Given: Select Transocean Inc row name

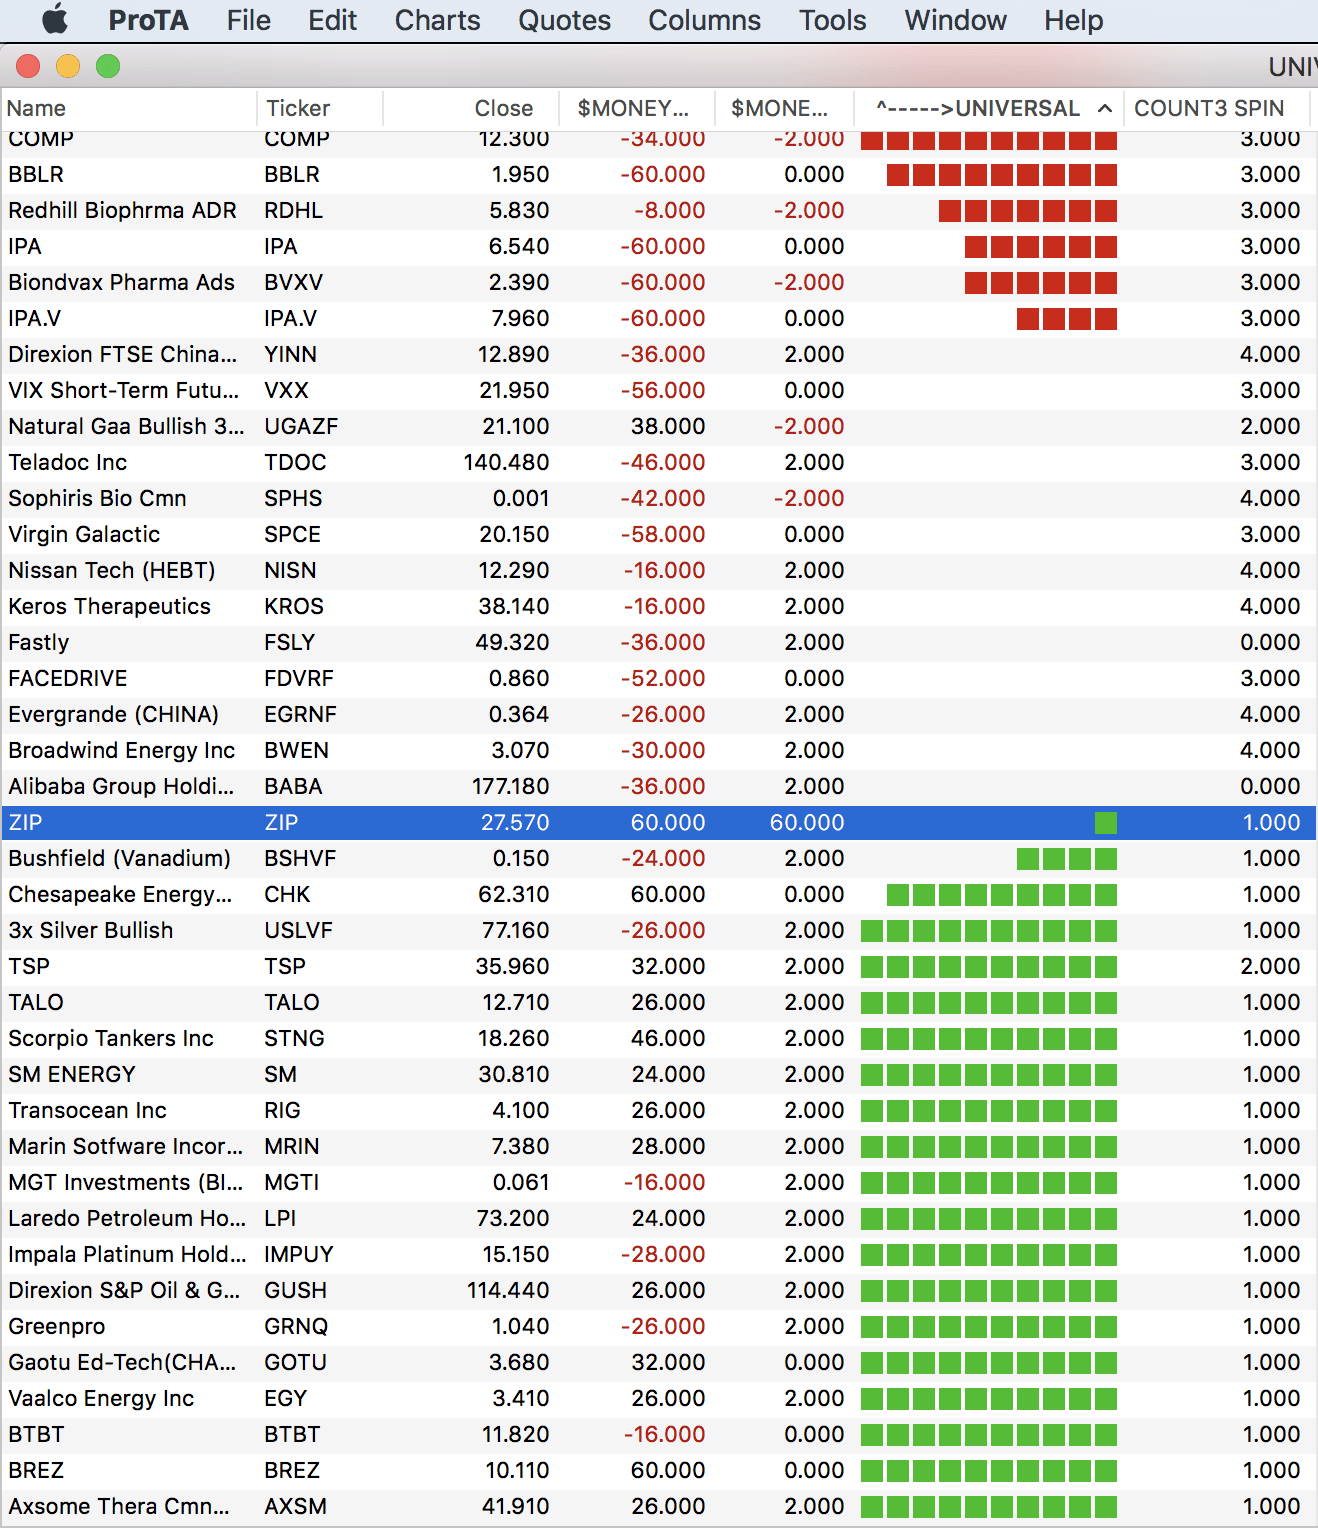Looking at the screenshot, I should [x=87, y=1110].
